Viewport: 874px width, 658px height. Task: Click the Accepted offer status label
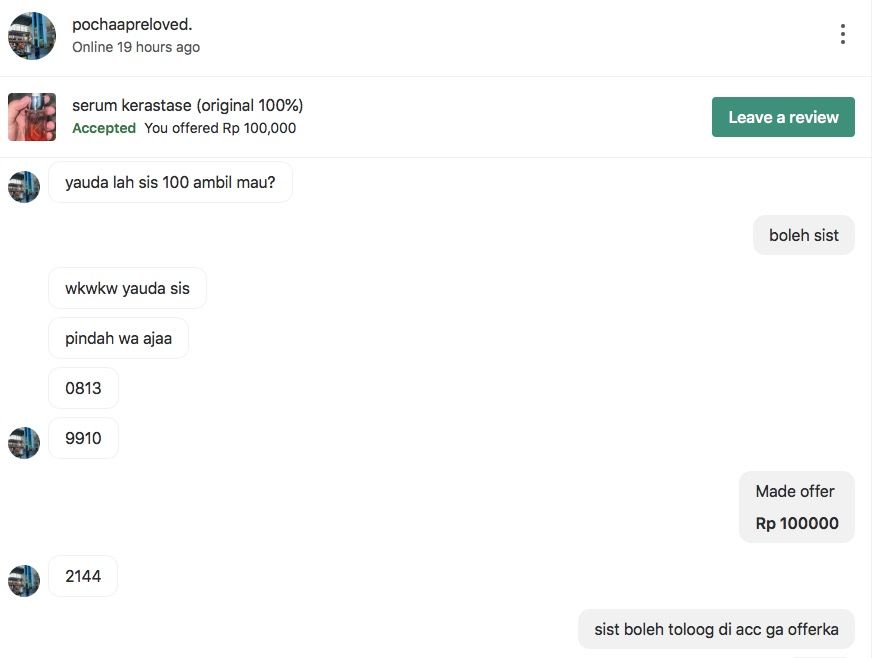click(x=104, y=128)
